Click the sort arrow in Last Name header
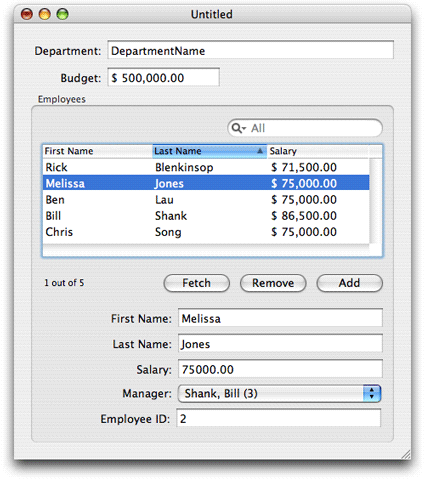 click(260, 151)
